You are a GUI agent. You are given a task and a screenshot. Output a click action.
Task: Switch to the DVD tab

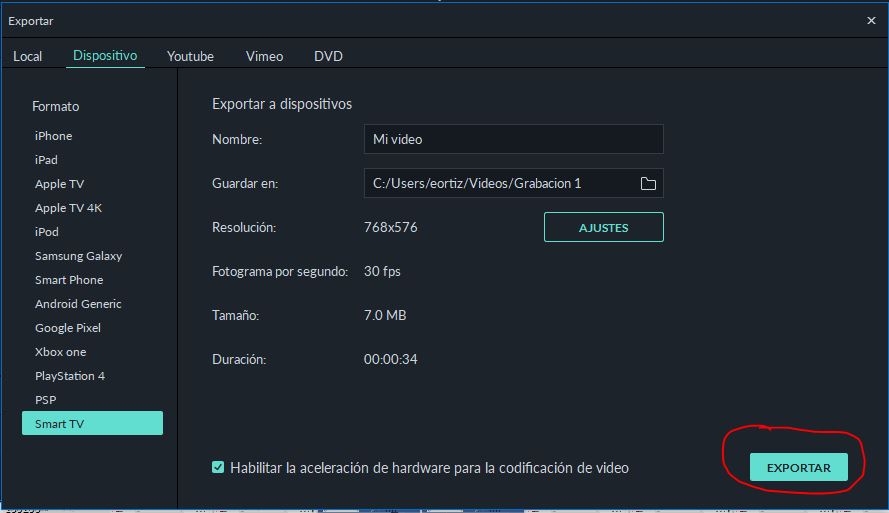pos(328,56)
